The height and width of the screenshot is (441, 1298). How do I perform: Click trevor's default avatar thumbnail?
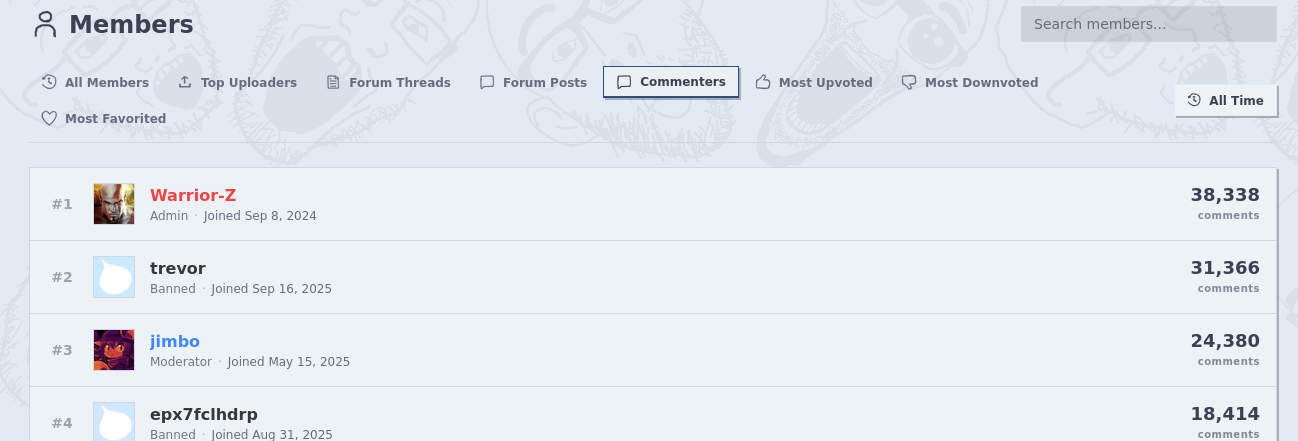pos(113,277)
